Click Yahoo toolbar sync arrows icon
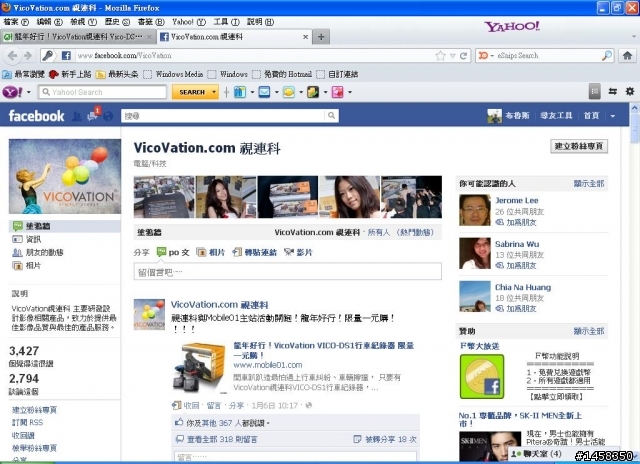Screen dimensions: 640x464 coord(613,92)
